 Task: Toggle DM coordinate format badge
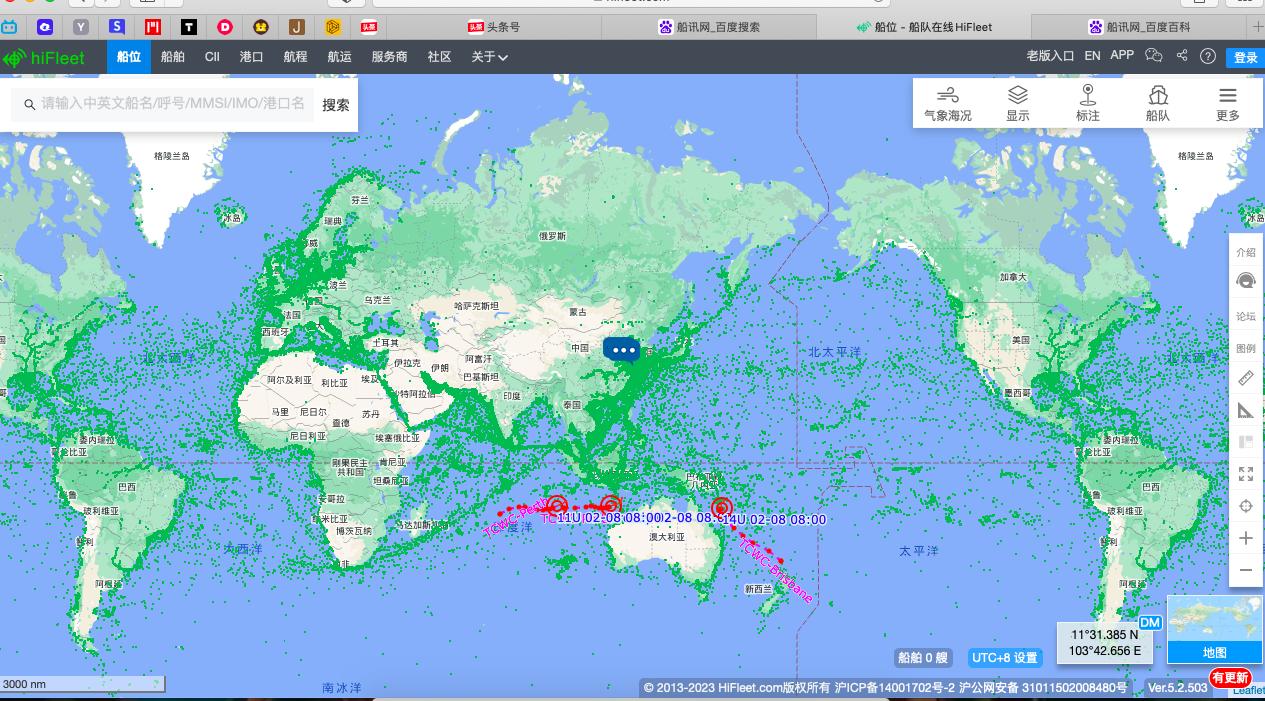[x=1149, y=623]
